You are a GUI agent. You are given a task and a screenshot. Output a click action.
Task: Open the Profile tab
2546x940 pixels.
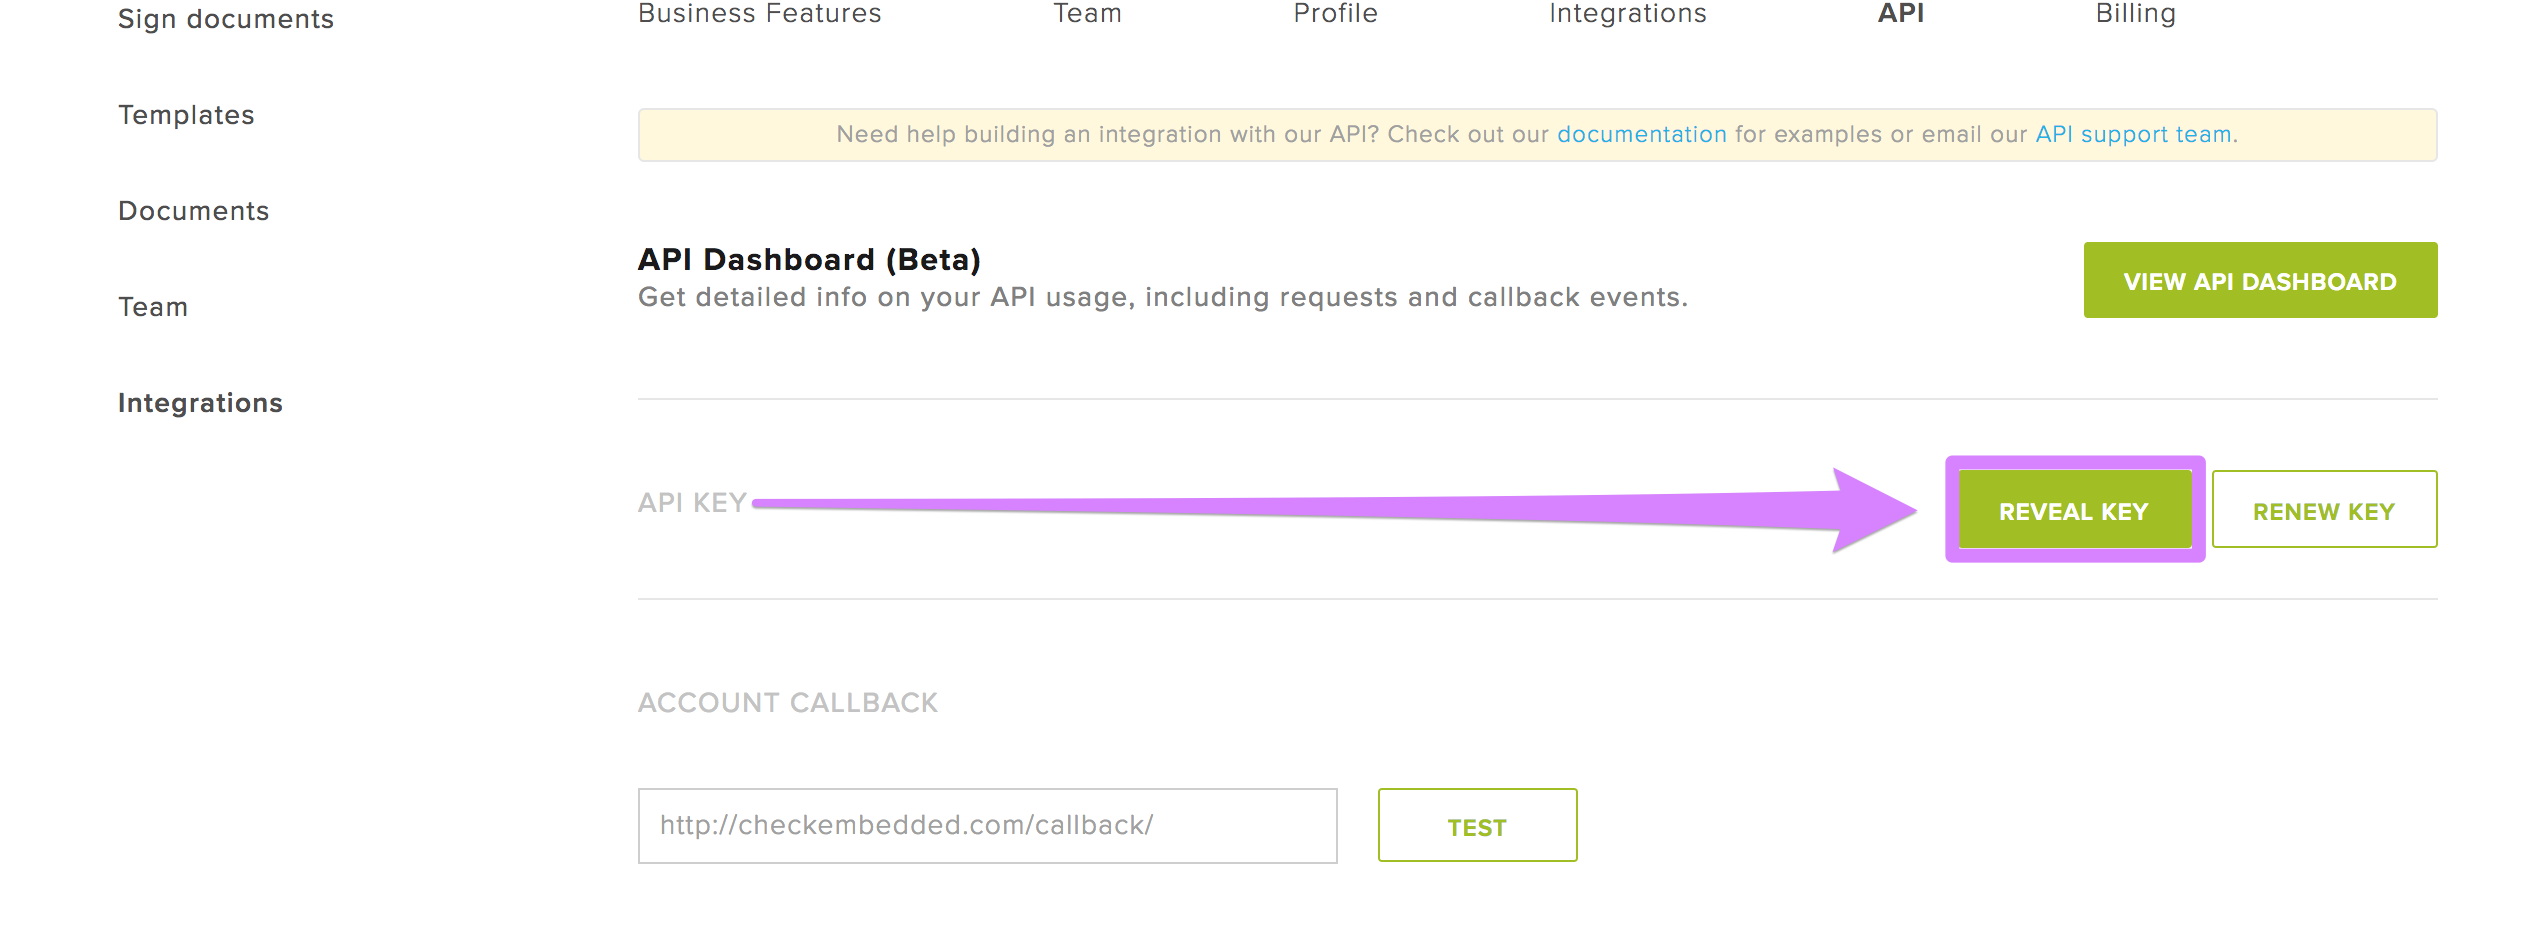[1335, 14]
